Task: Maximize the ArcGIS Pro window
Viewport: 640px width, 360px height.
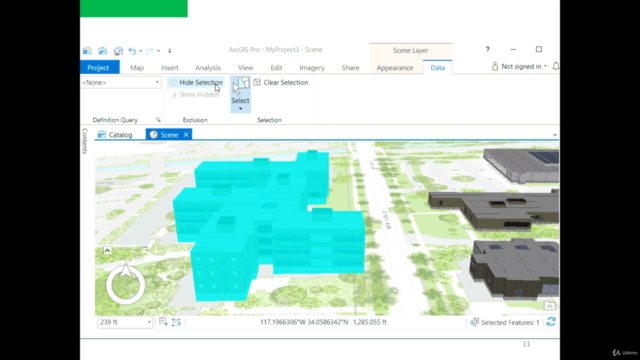Action: pyautogui.click(x=539, y=49)
